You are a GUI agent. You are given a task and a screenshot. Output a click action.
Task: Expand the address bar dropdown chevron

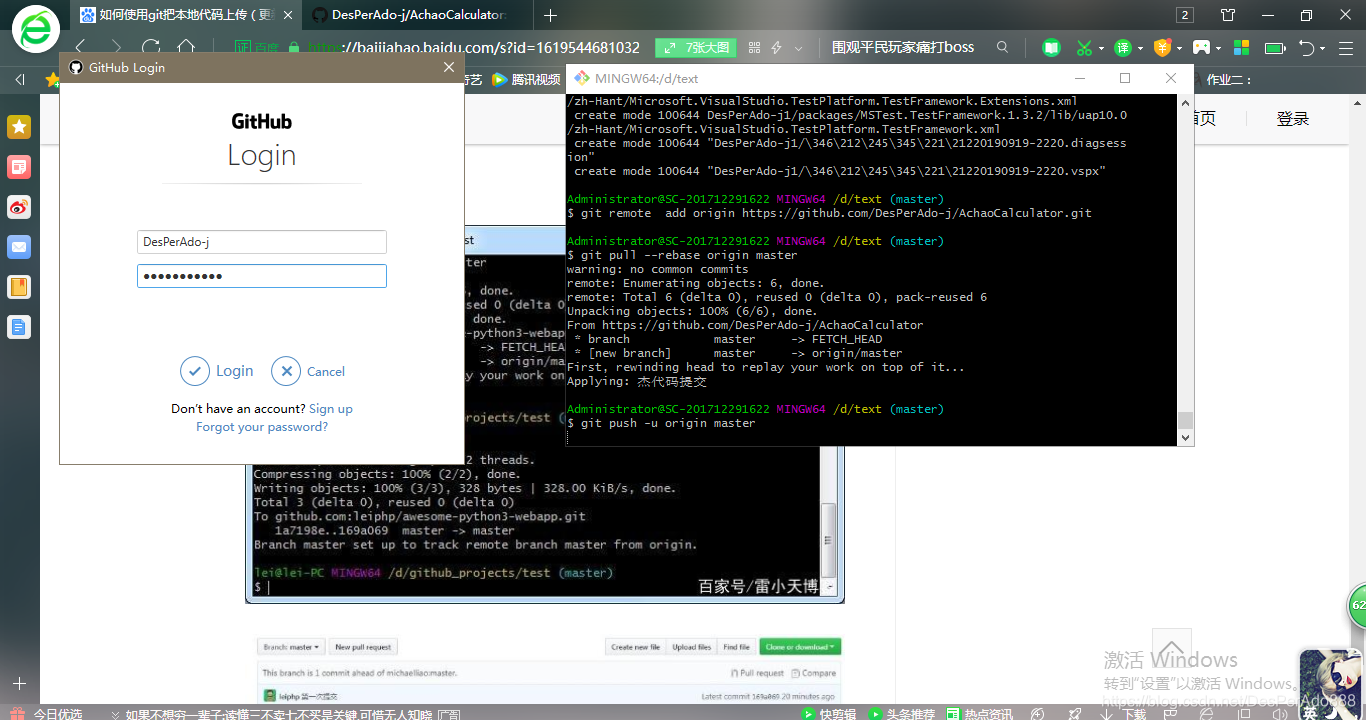click(x=798, y=48)
